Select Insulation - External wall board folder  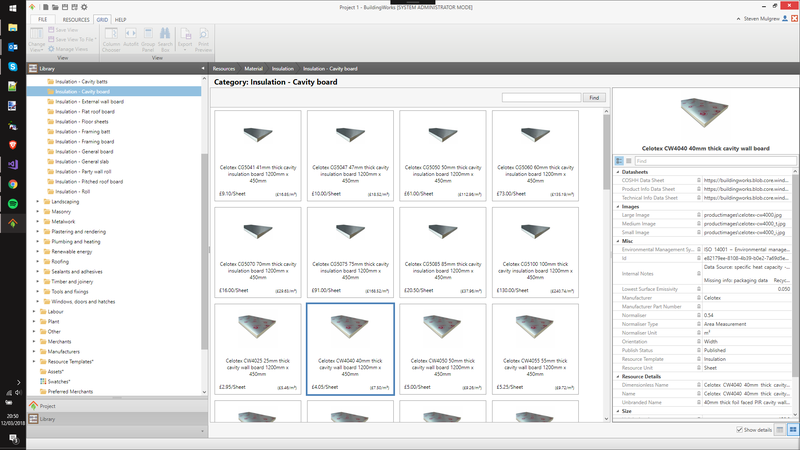pyautogui.click(x=89, y=102)
